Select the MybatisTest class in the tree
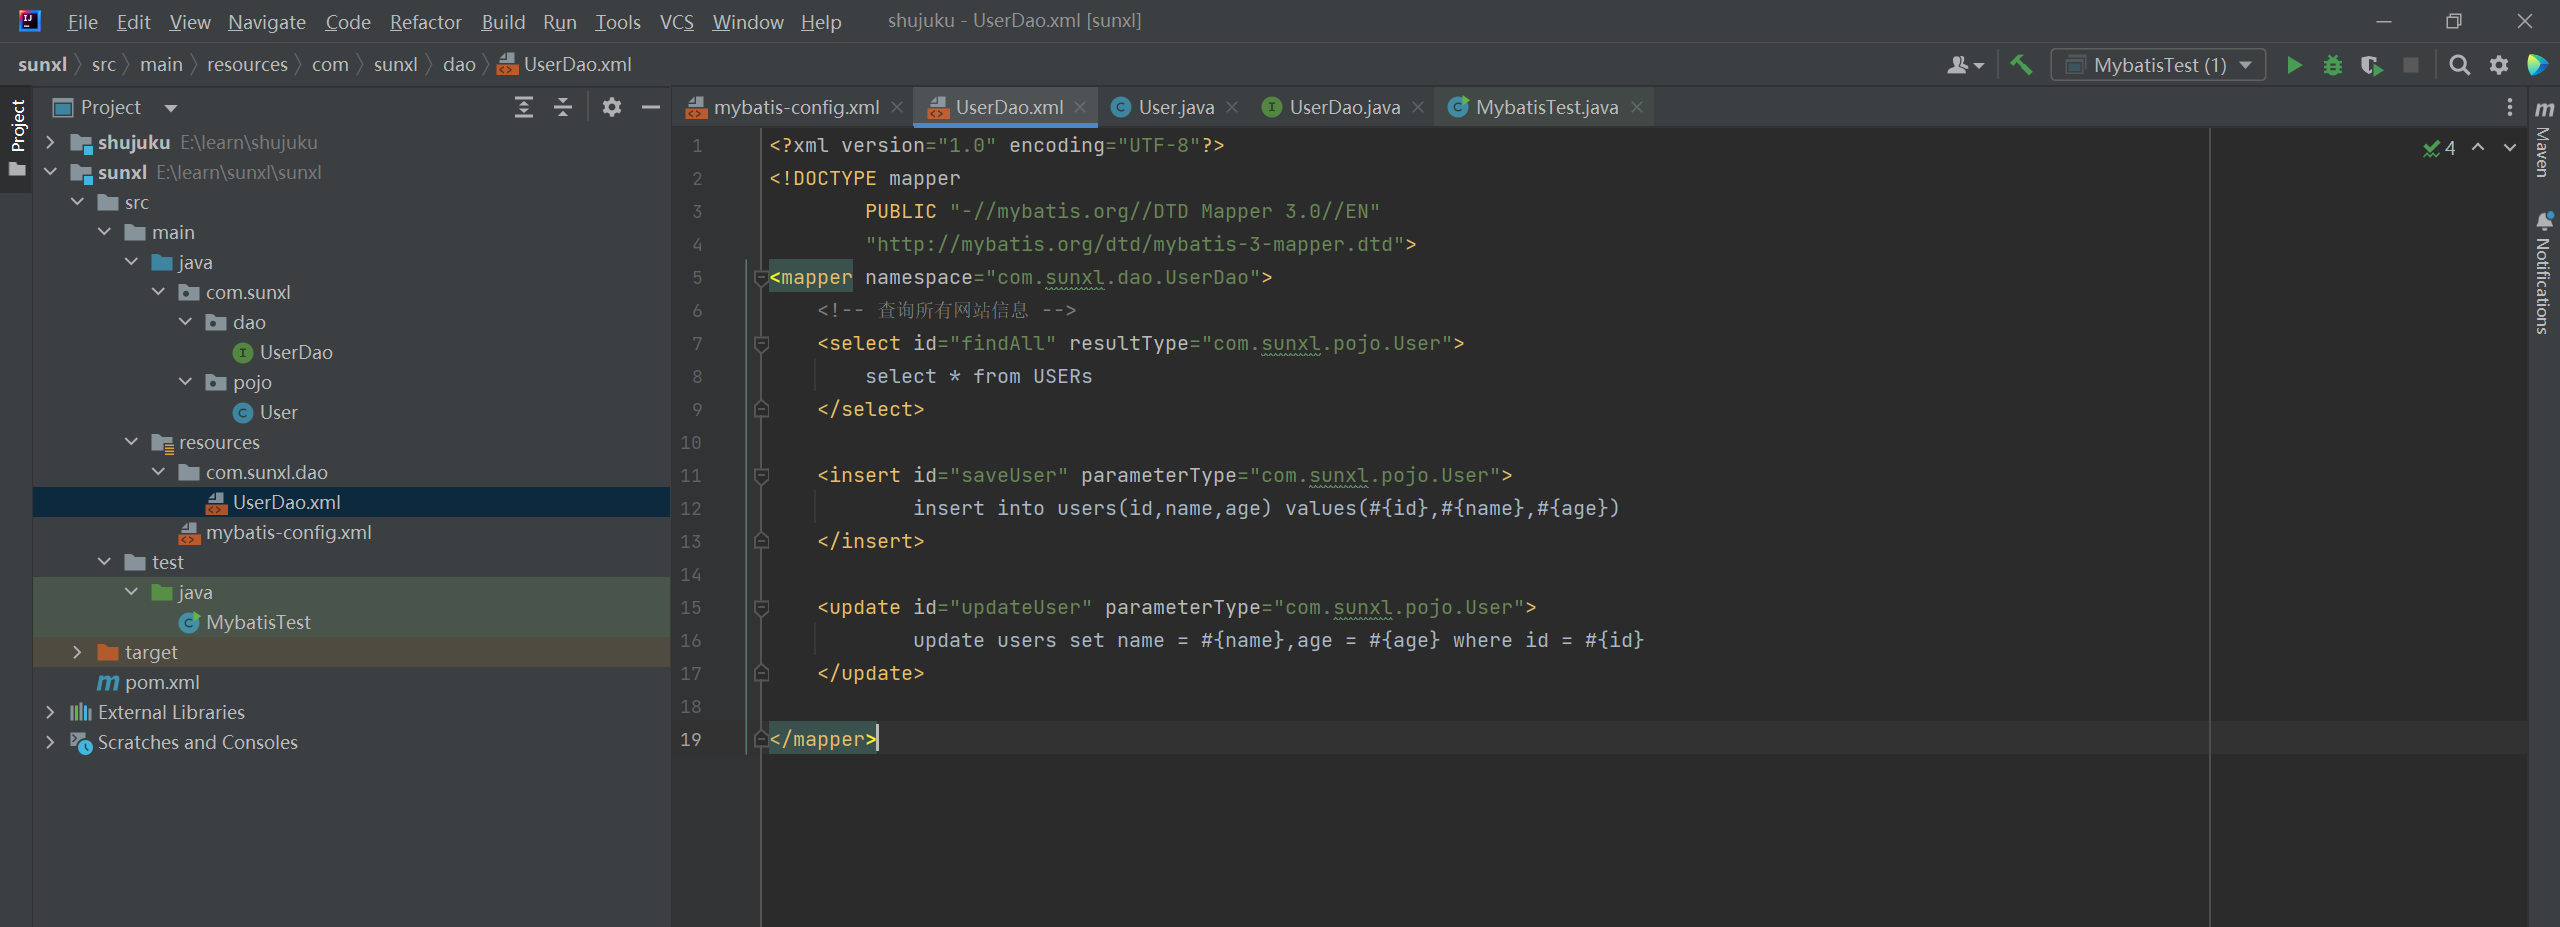 click(x=258, y=622)
